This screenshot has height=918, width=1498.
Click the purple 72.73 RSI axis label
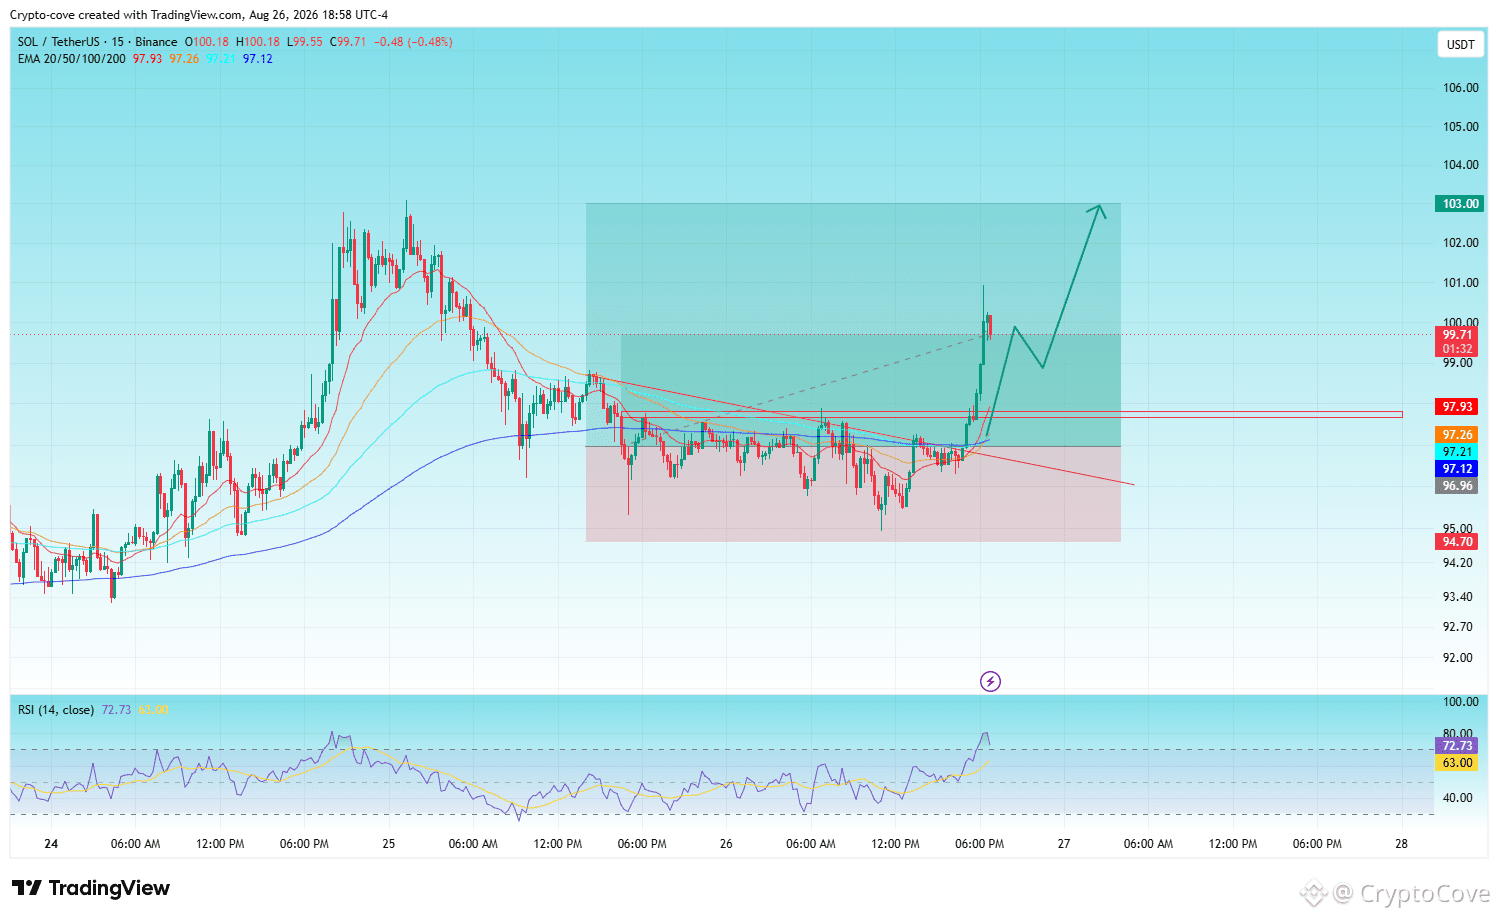pyautogui.click(x=1457, y=746)
